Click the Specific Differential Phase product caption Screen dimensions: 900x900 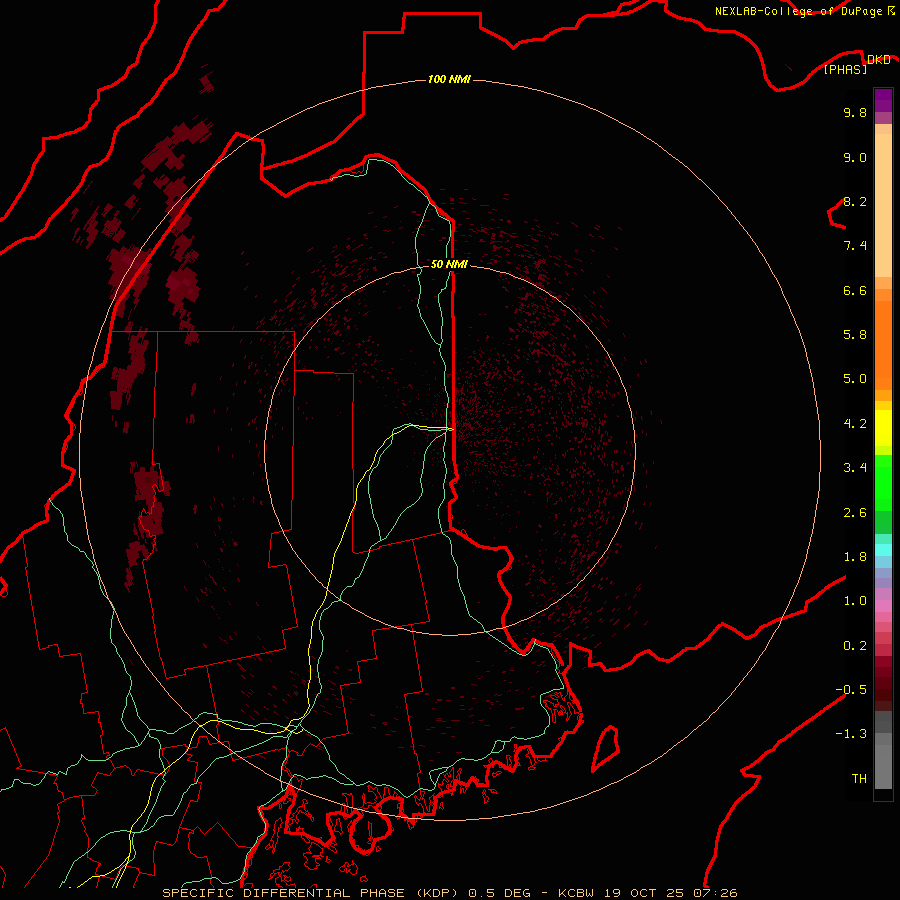tap(449, 893)
